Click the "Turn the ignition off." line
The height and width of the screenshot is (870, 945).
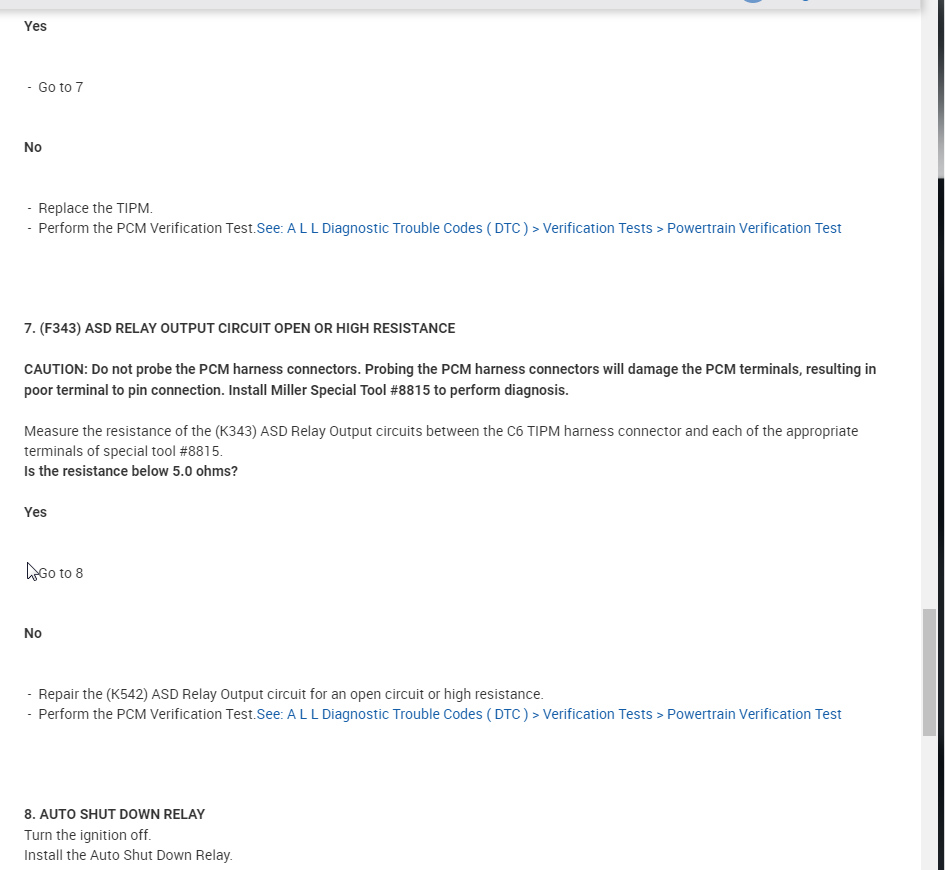pos(88,835)
